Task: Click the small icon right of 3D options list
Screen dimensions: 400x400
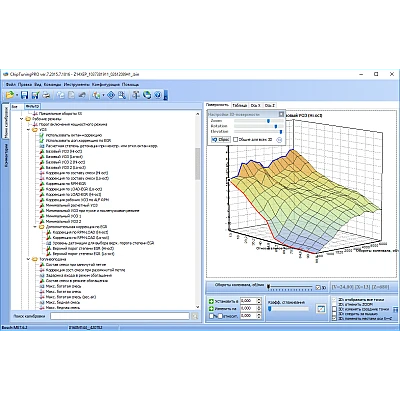Action: pyautogui.click(x=396, y=309)
